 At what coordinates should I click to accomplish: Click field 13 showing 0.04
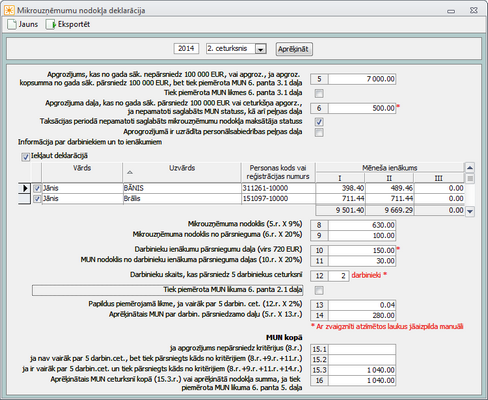pos(362,305)
